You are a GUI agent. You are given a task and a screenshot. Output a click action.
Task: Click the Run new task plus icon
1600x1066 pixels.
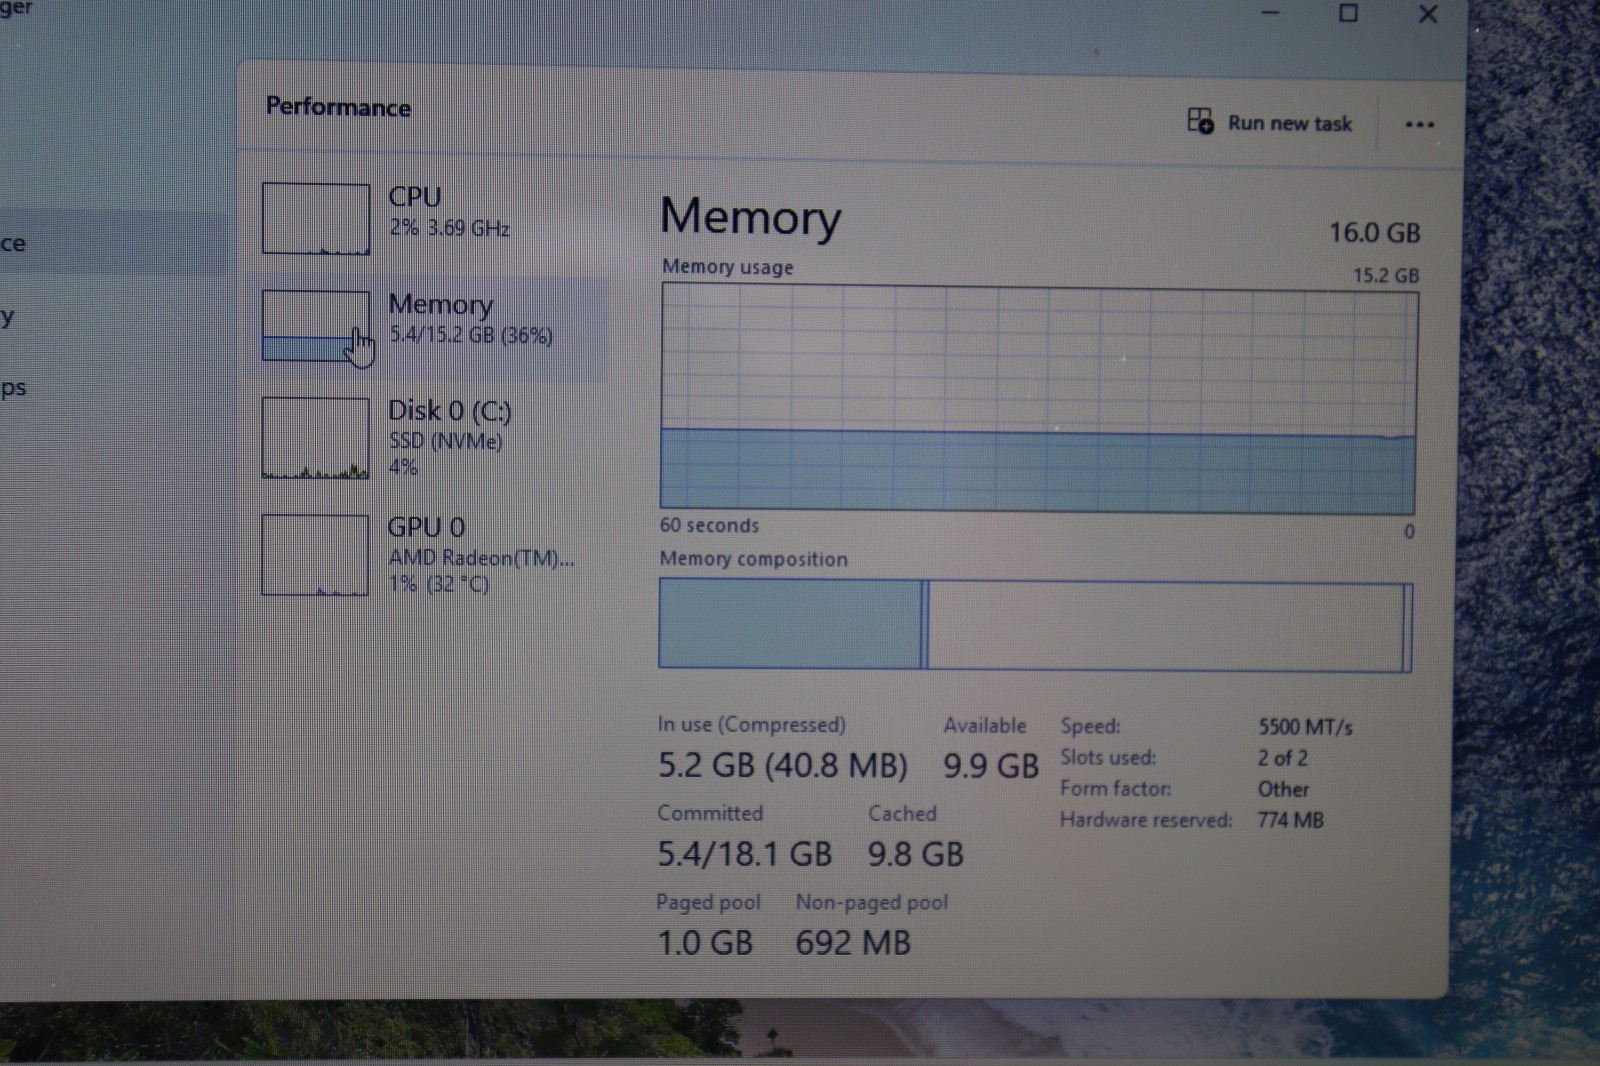[x=1200, y=121]
